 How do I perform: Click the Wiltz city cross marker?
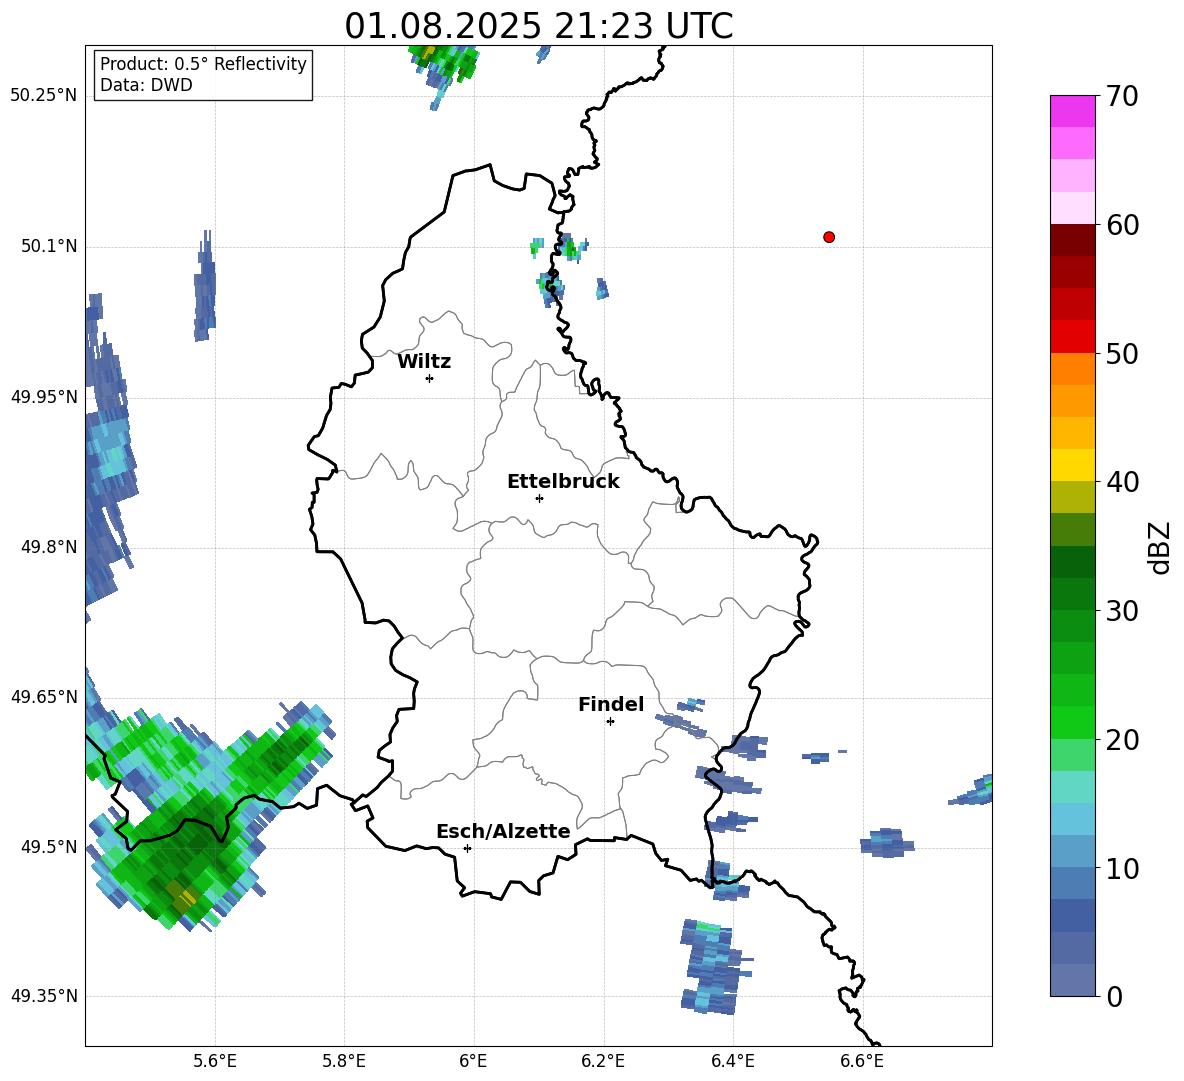[x=430, y=378]
